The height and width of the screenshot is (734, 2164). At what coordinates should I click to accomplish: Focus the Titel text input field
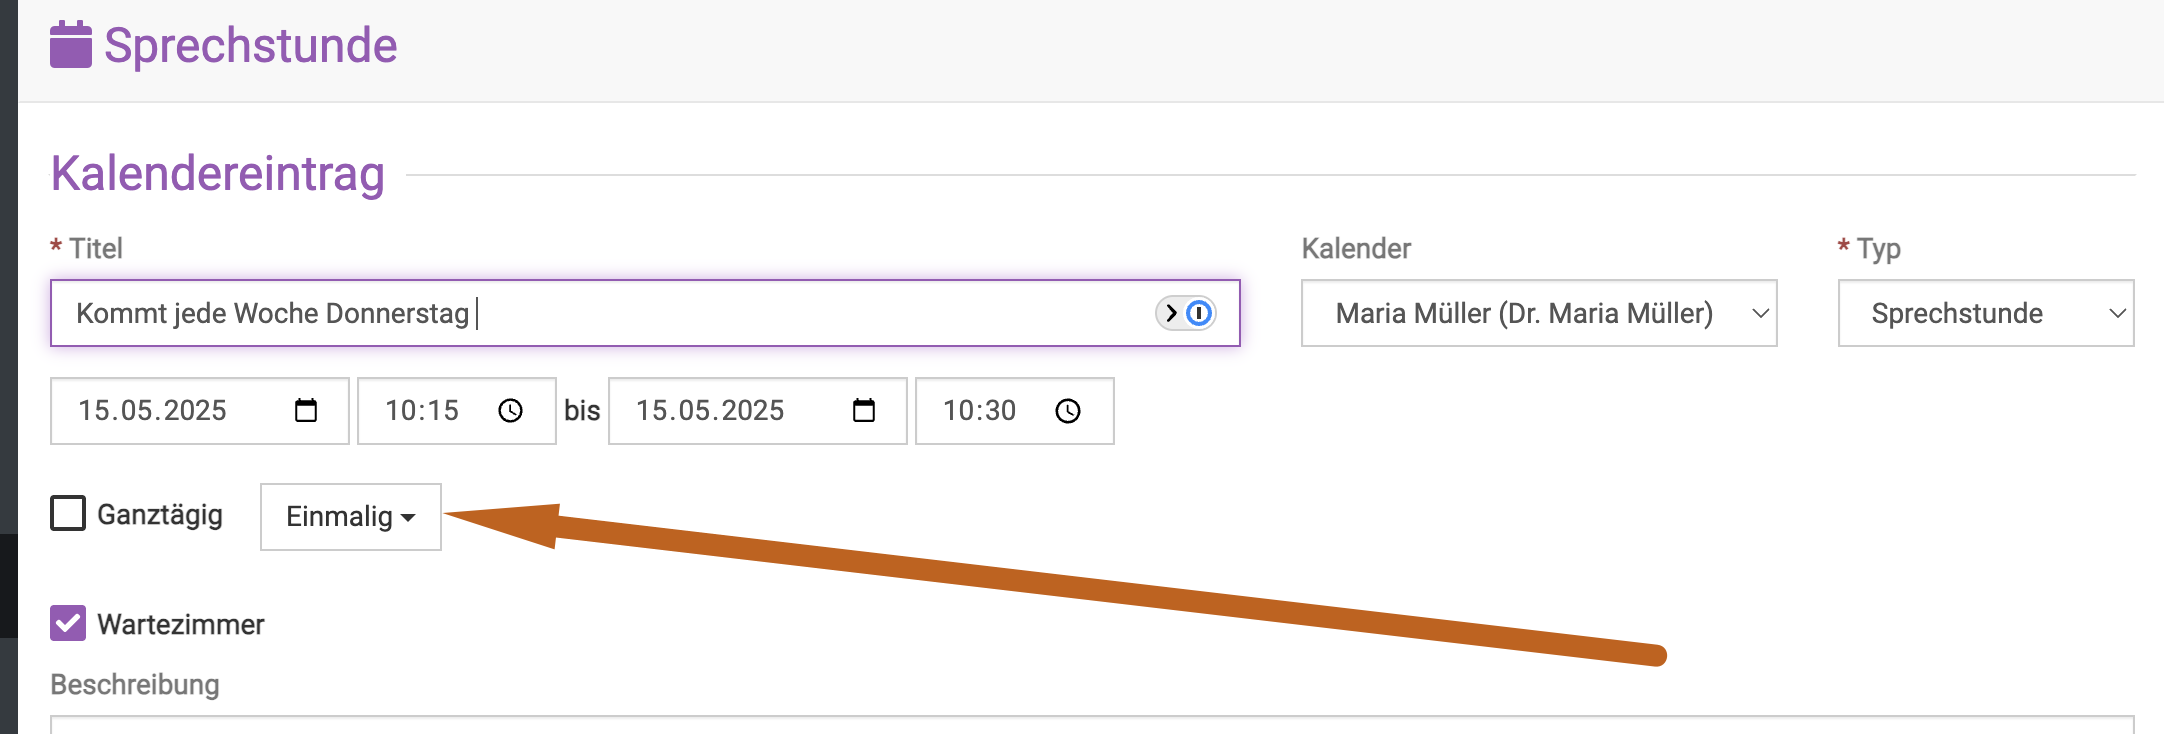[645, 313]
